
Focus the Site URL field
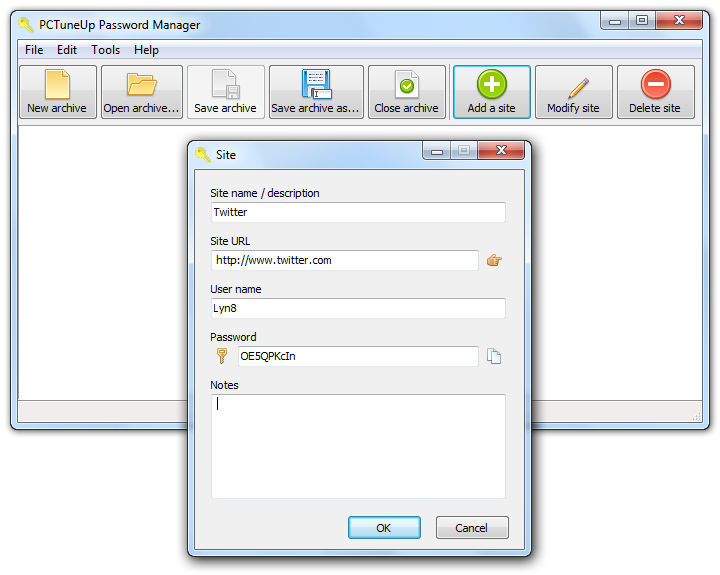tap(344, 260)
